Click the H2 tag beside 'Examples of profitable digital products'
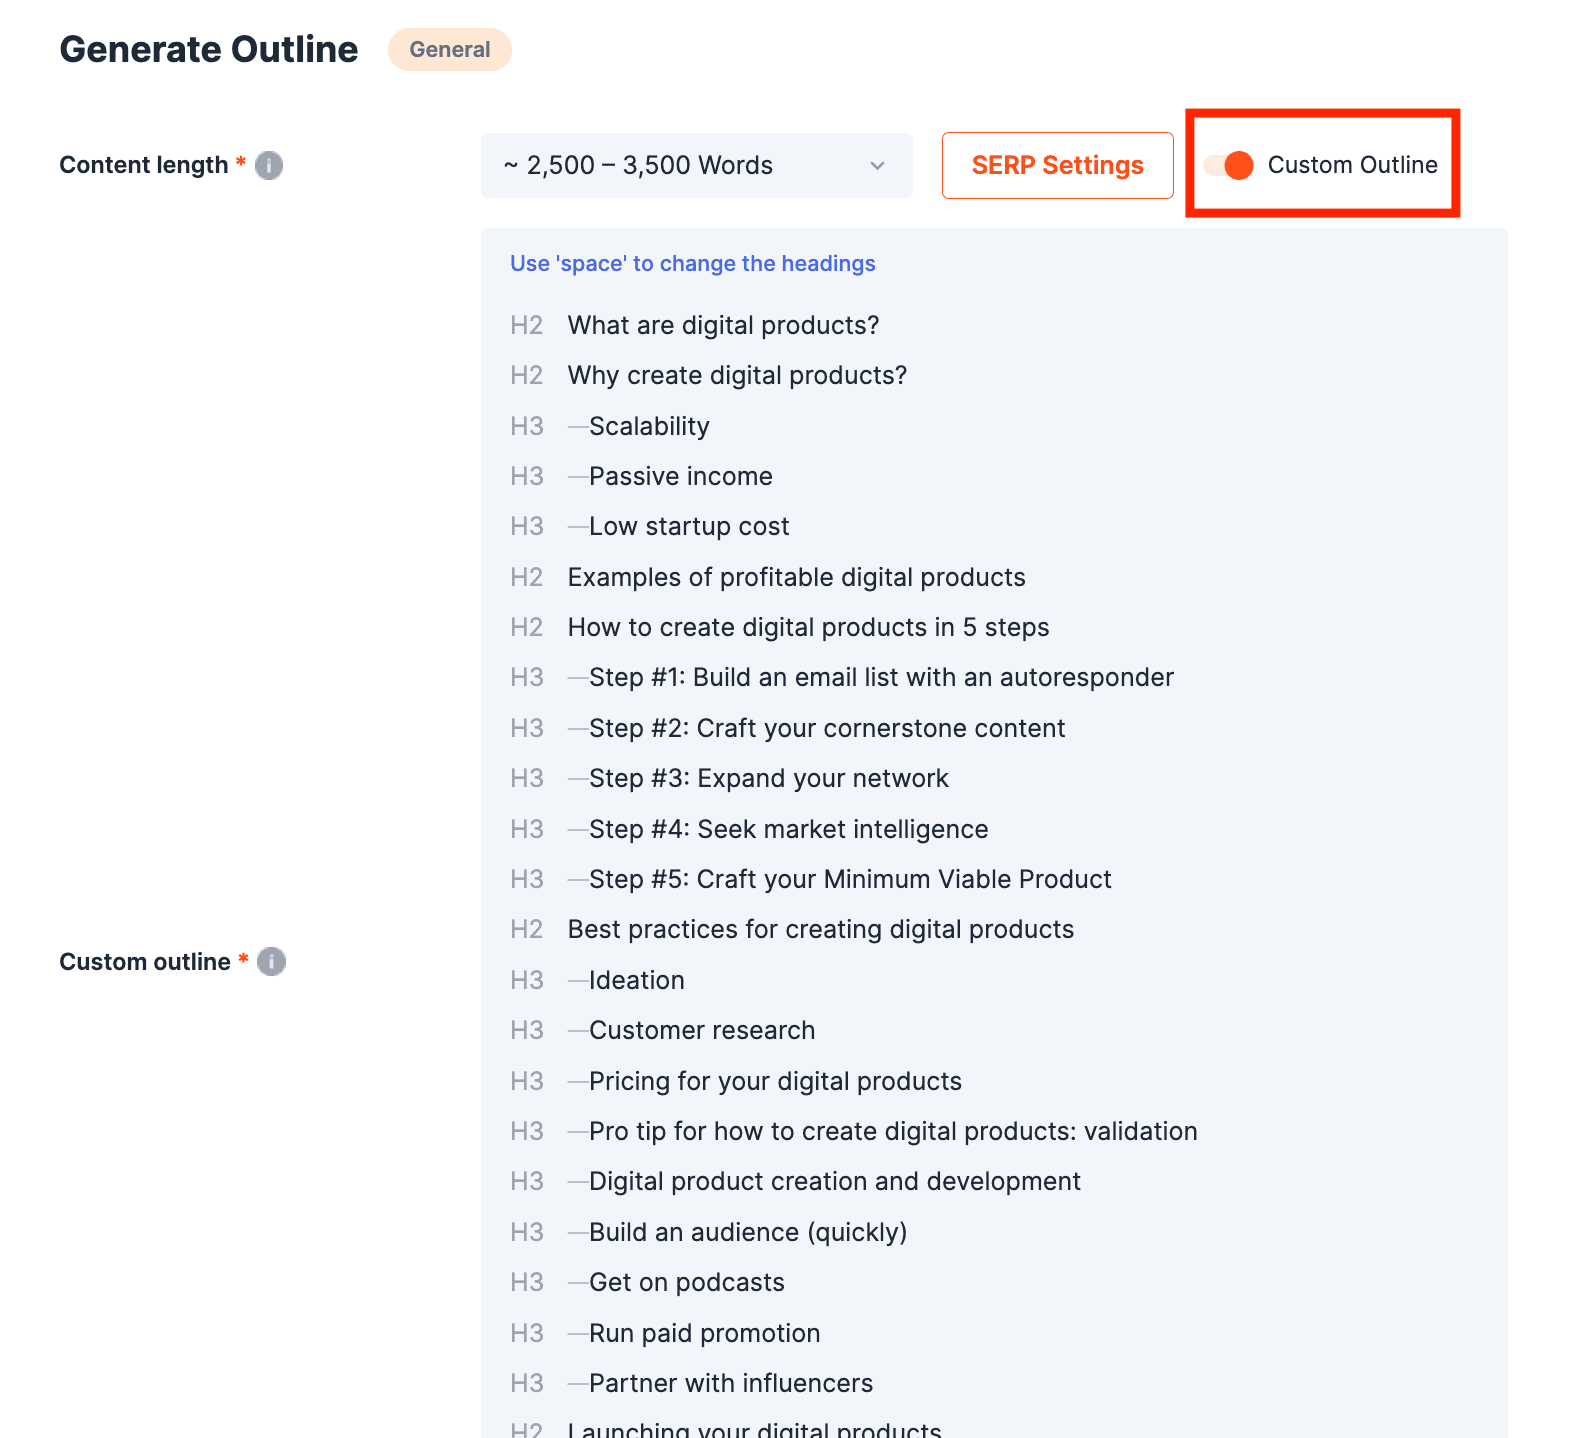The width and height of the screenshot is (1572, 1438). (x=526, y=577)
